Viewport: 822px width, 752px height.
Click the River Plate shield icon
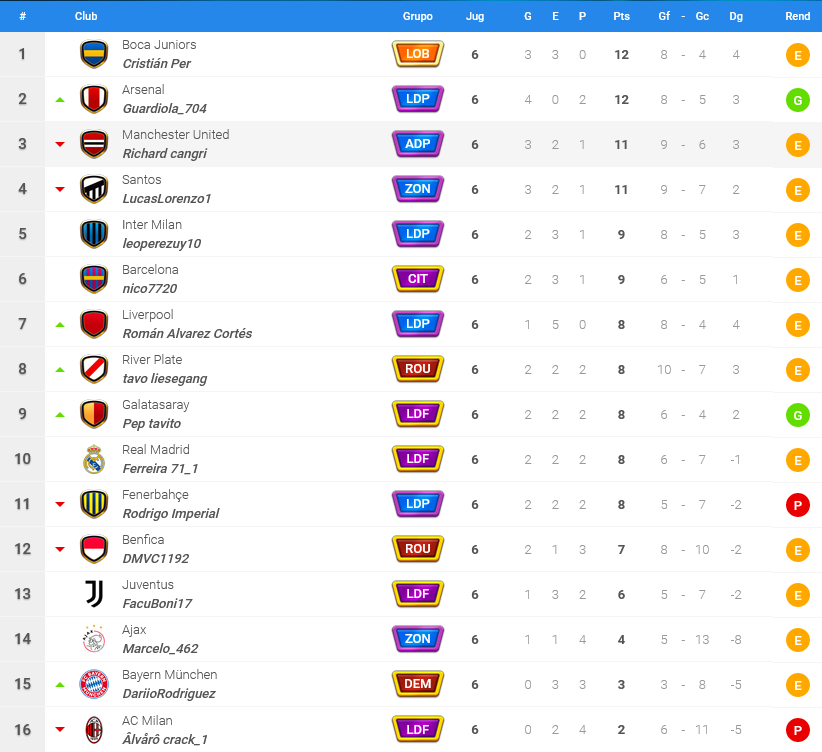(94, 369)
